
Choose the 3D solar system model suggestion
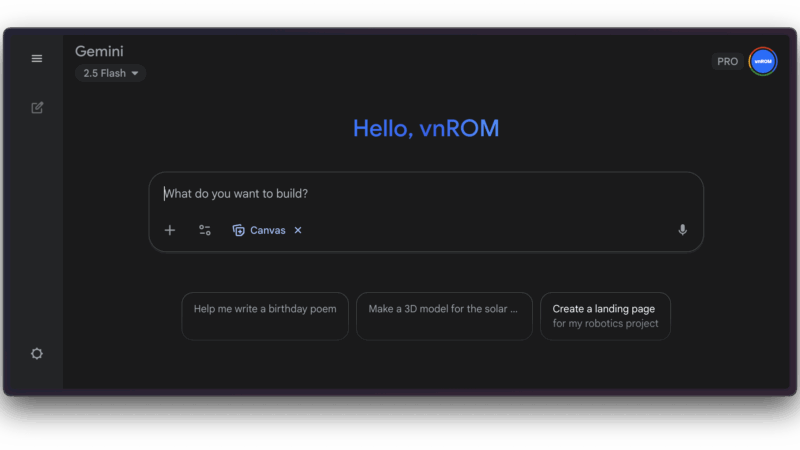(x=443, y=310)
